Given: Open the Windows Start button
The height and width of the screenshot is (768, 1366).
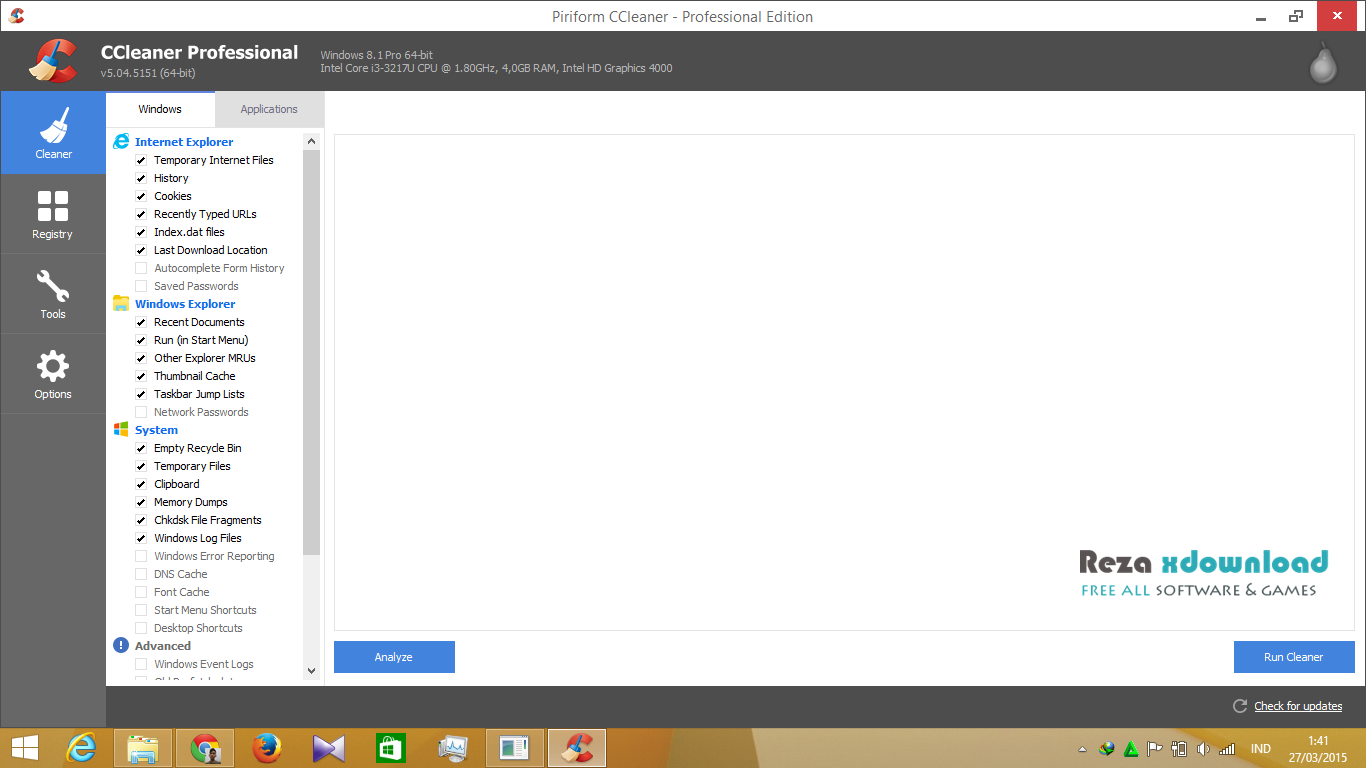Looking at the screenshot, I should click(x=24, y=748).
